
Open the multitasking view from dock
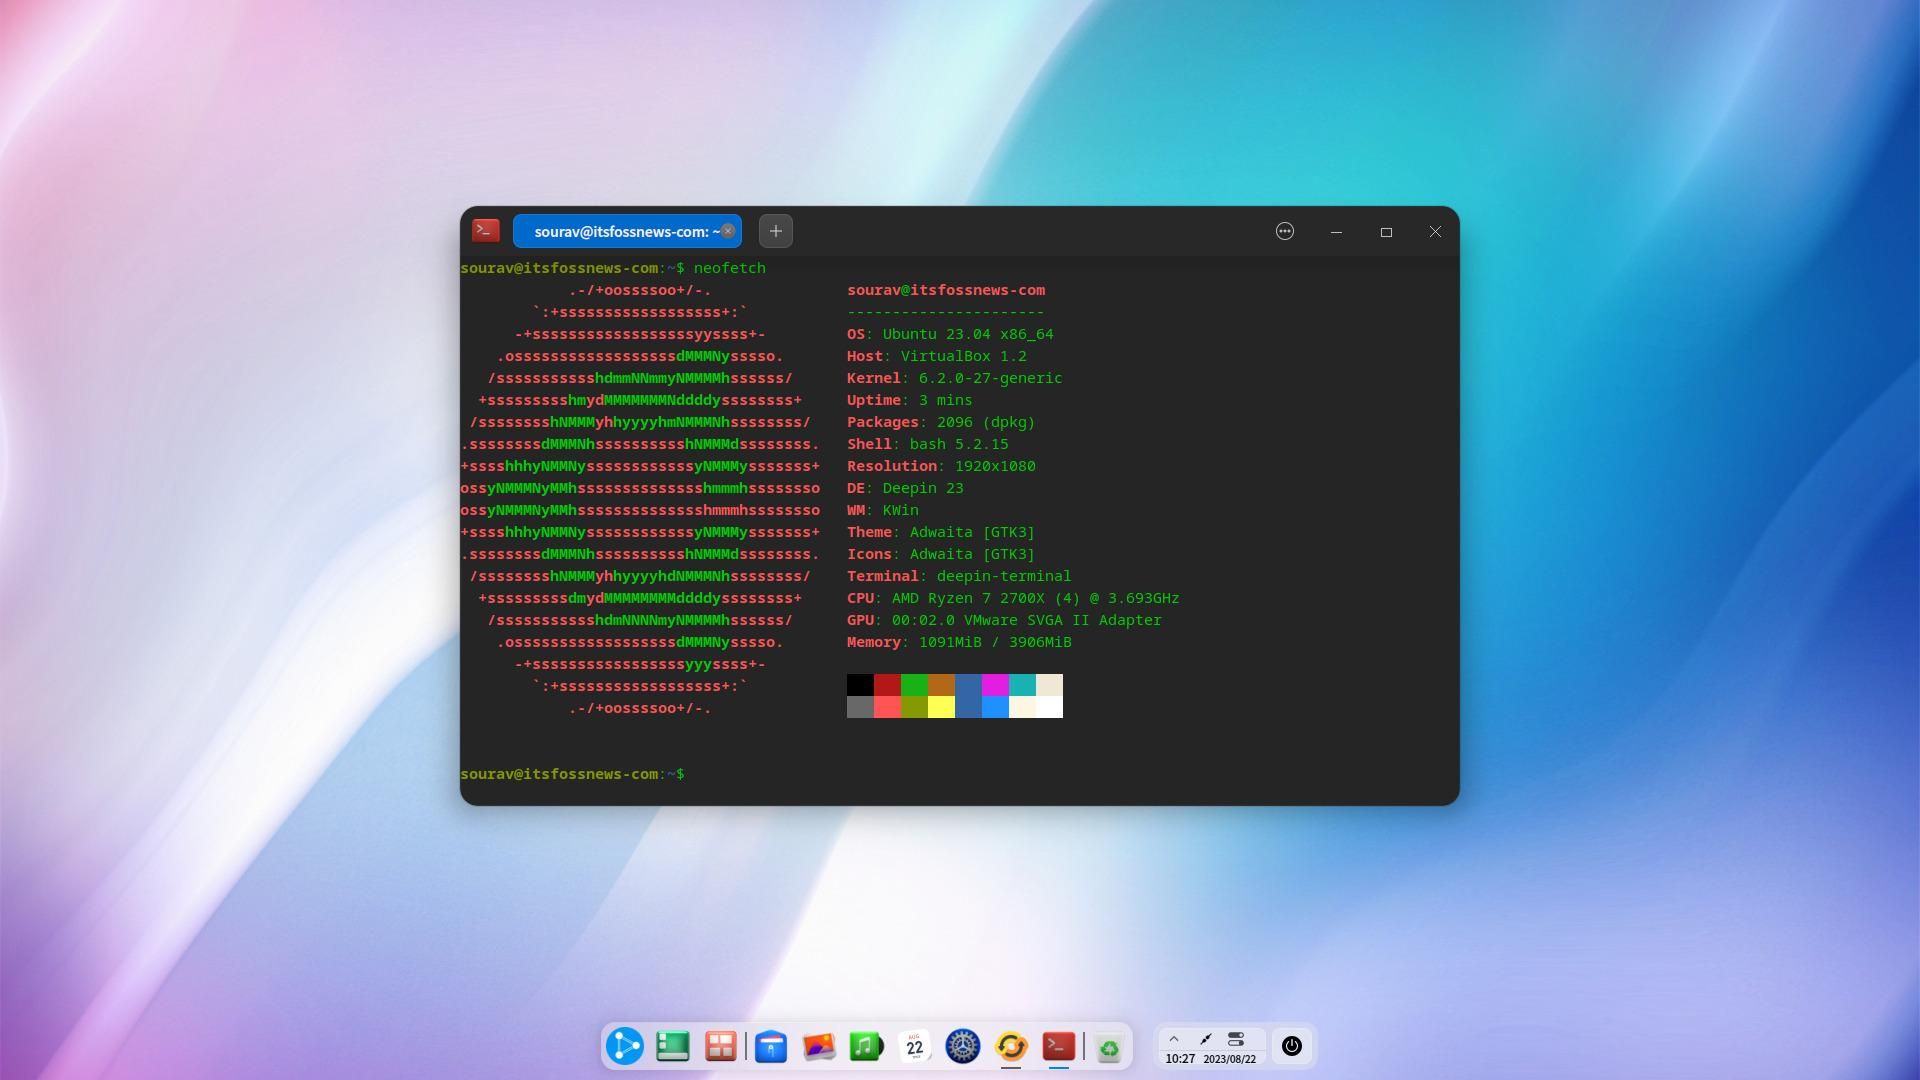720,1047
